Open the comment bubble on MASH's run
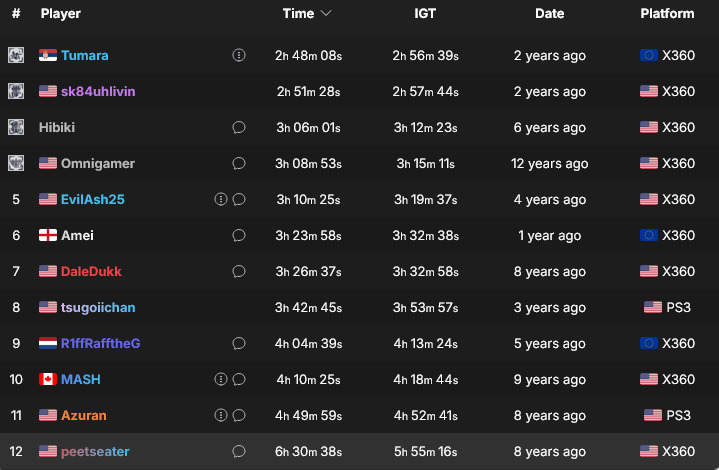Image resolution: width=719 pixels, height=470 pixels. click(x=238, y=379)
